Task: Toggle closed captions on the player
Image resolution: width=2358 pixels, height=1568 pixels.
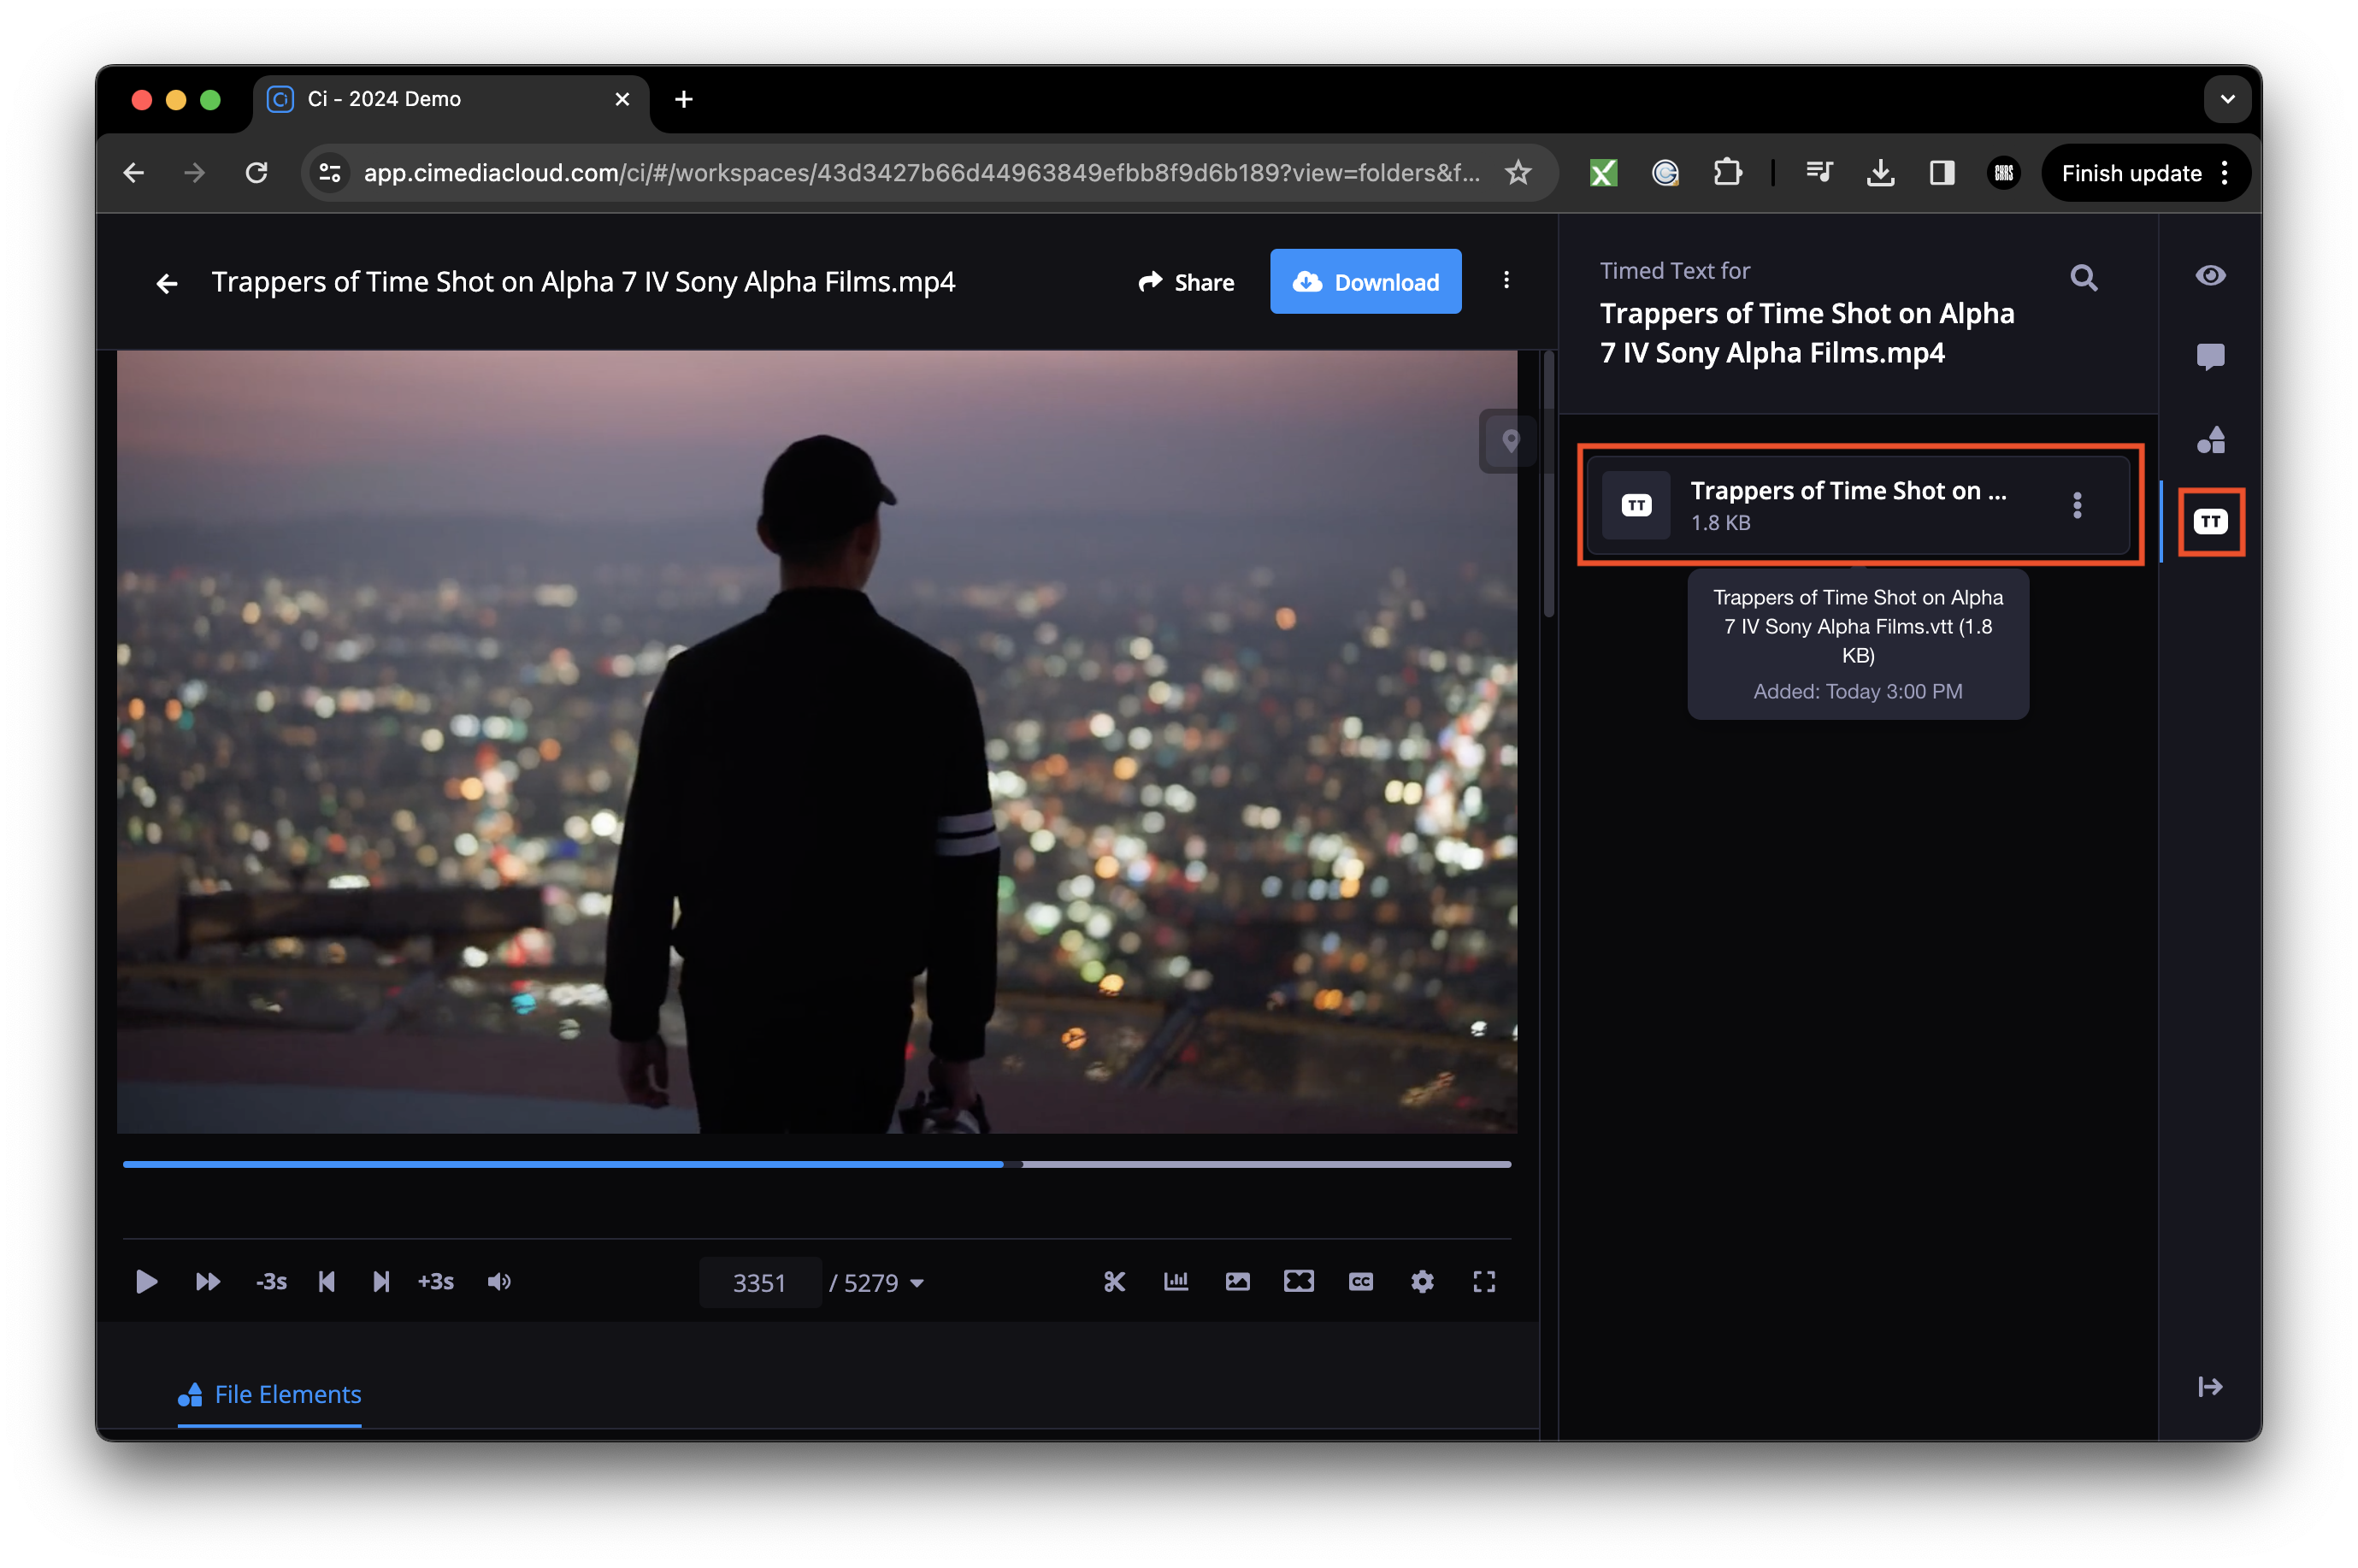Action: 1360,1281
